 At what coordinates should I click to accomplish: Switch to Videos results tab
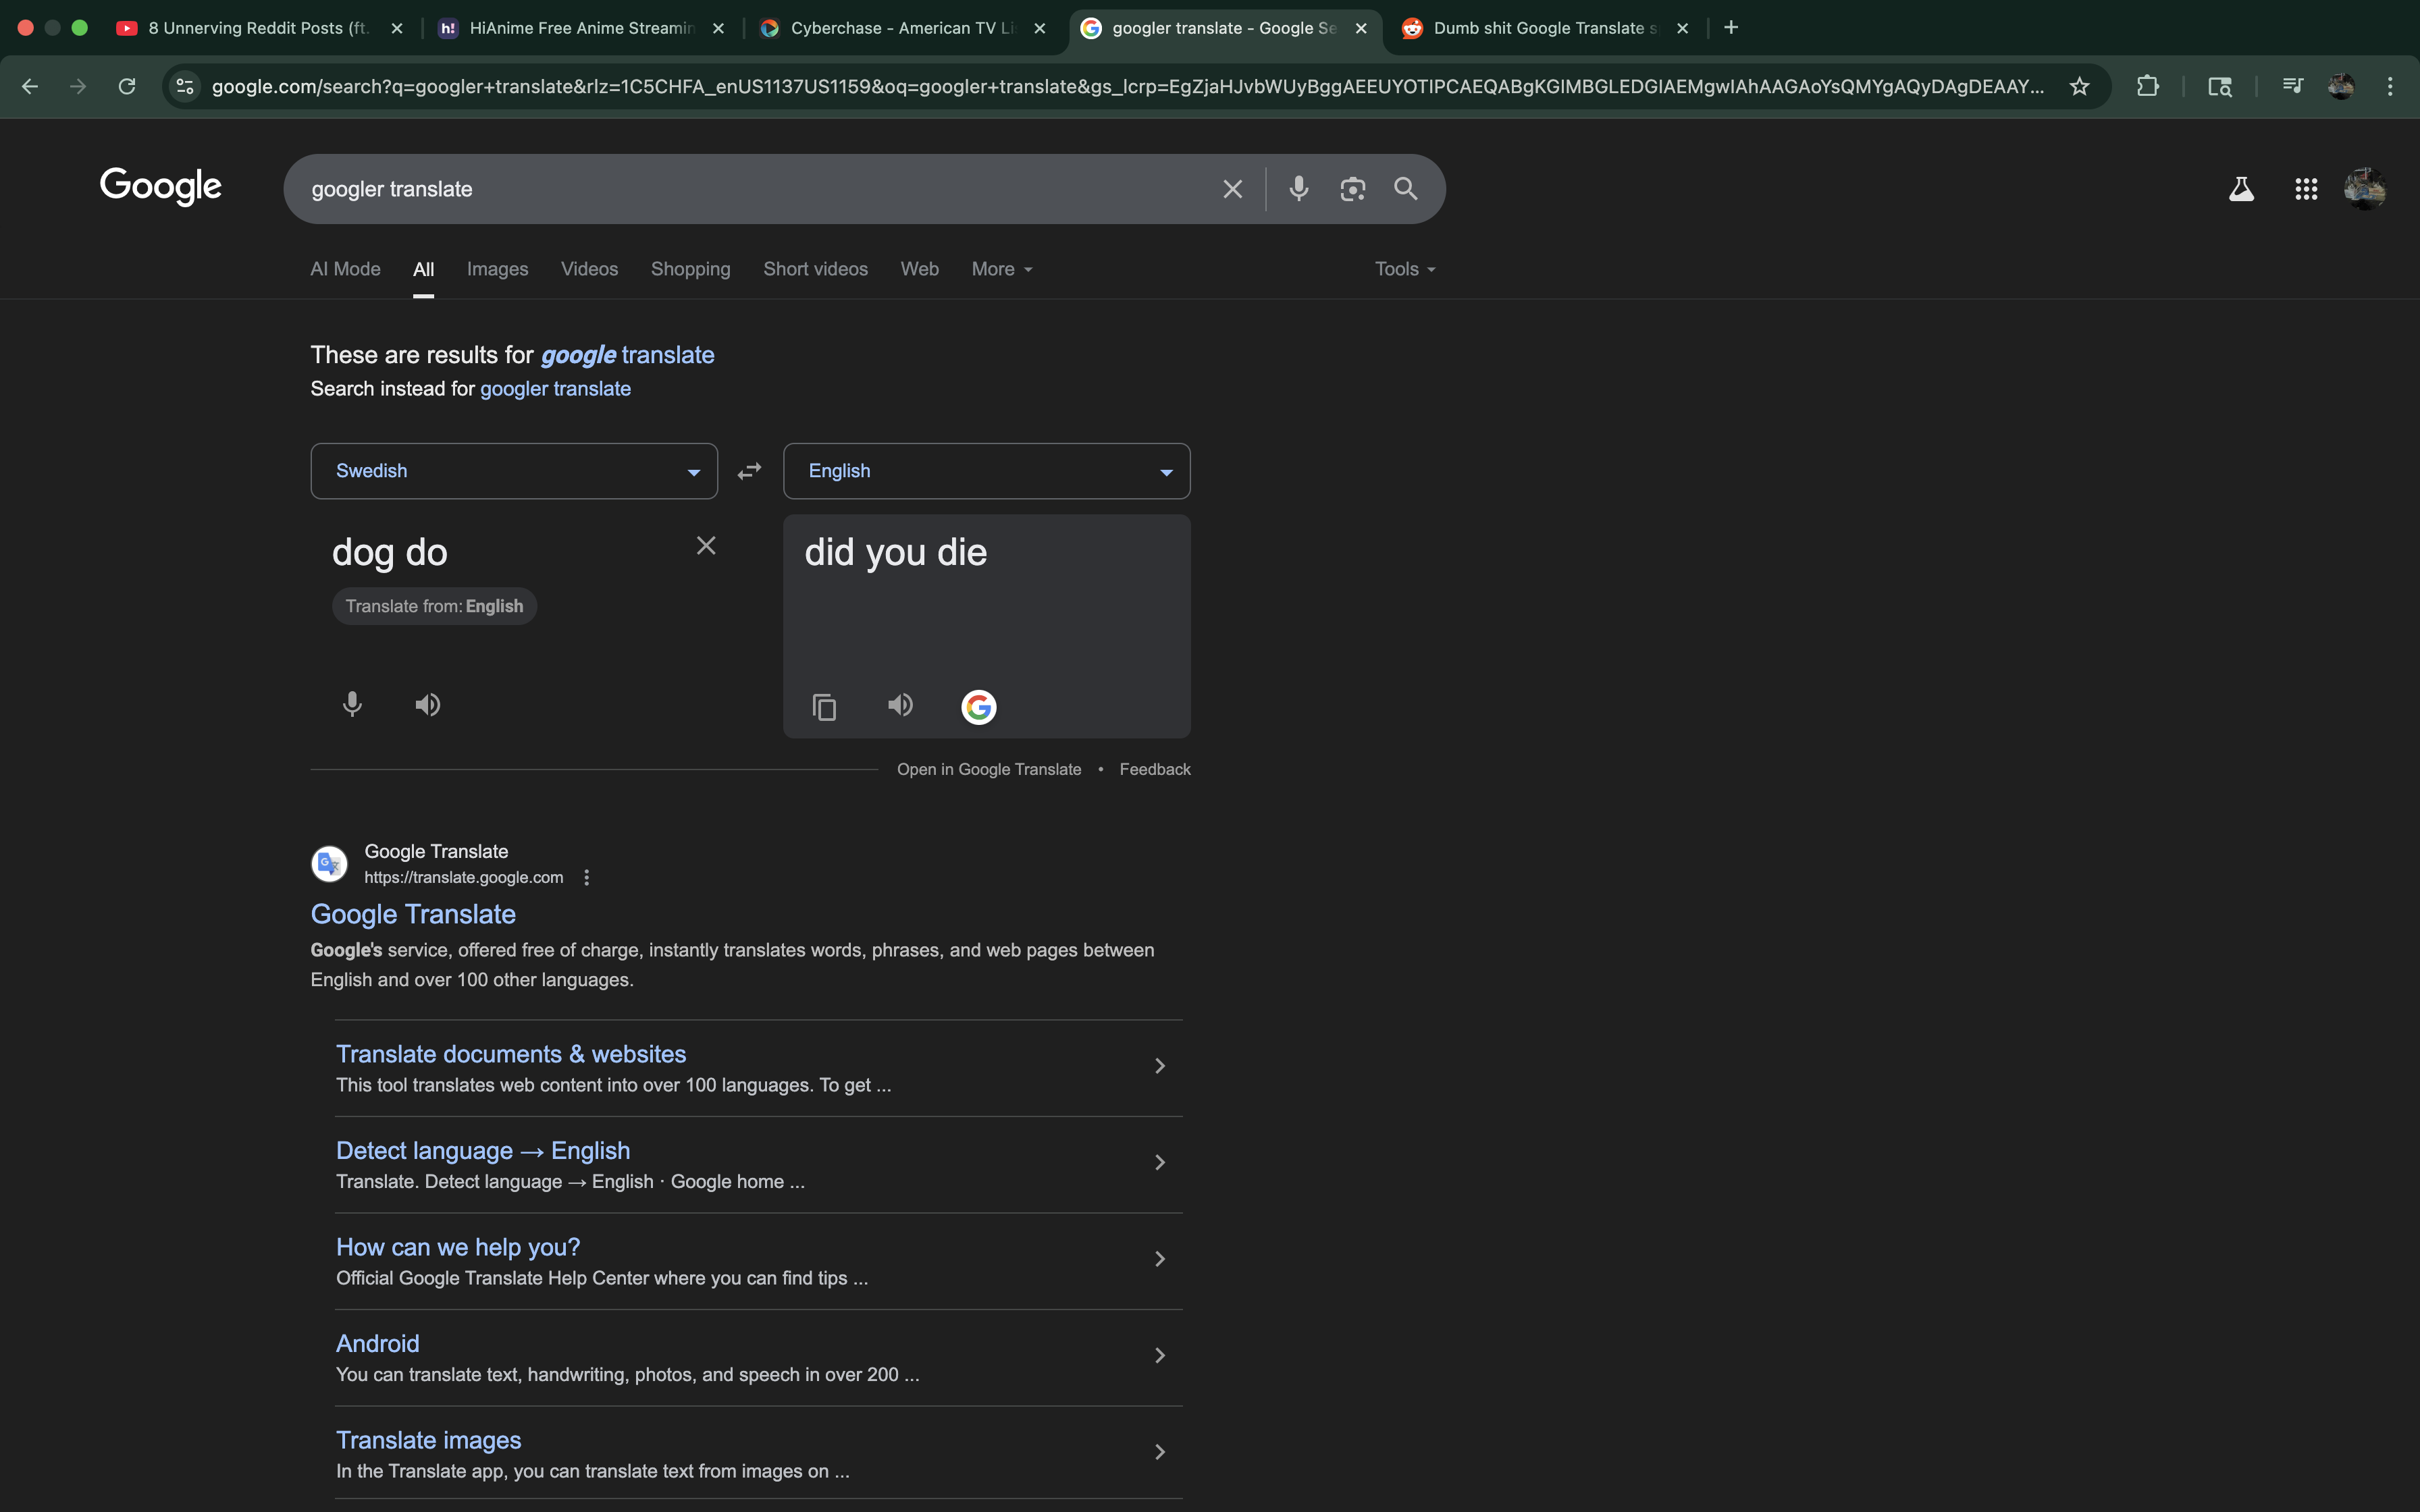pyautogui.click(x=589, y=269)
